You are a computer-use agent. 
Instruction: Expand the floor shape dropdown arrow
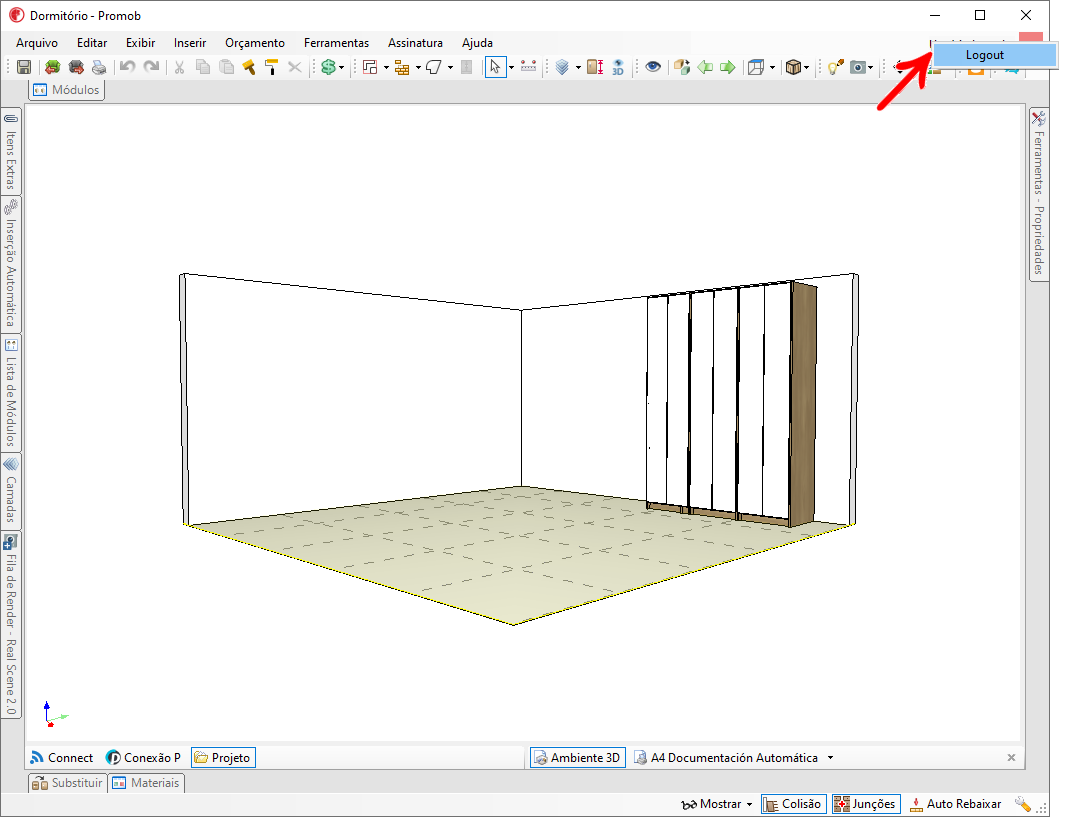(450, 67)
